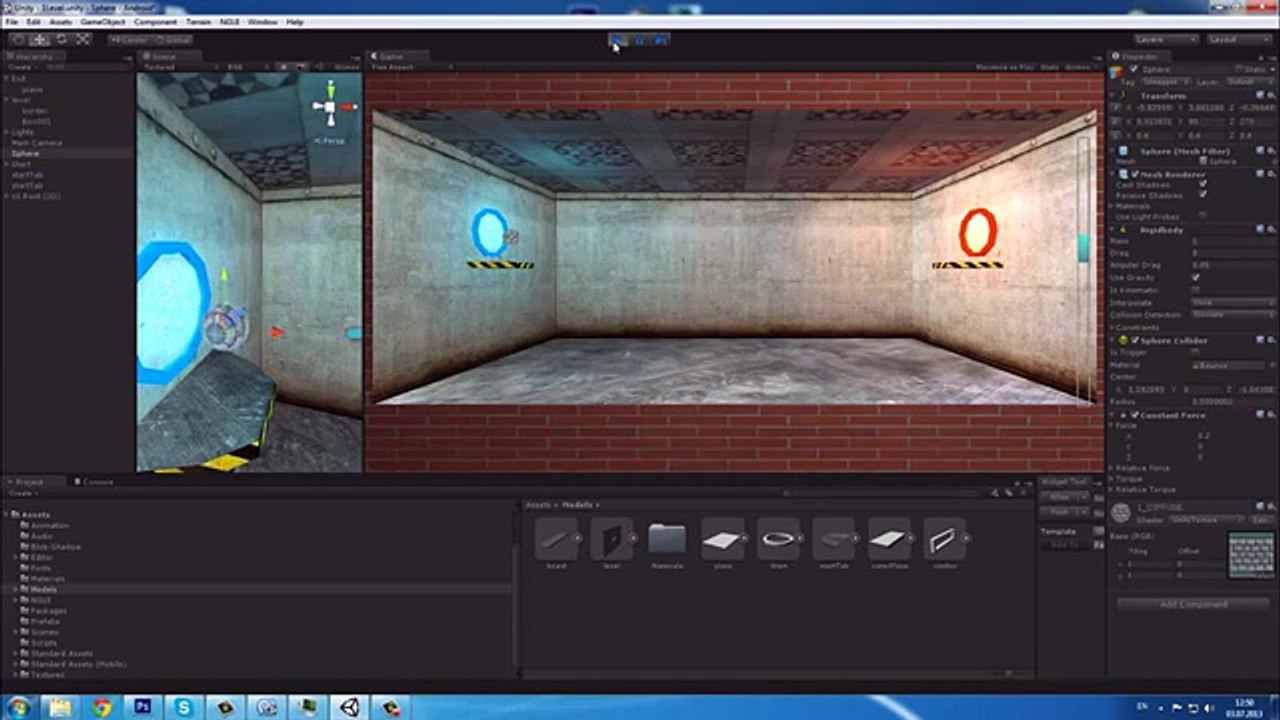
Task: Toggle the Receive Shadows checkbox
Action: pyautogui.click(x=1202, y=196)
